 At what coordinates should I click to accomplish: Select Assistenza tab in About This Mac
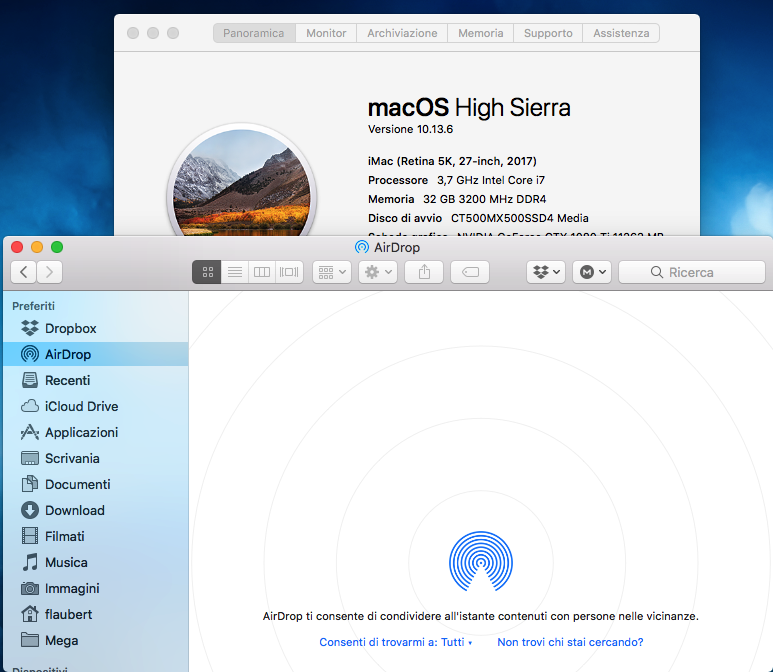[x=621, y=33]
